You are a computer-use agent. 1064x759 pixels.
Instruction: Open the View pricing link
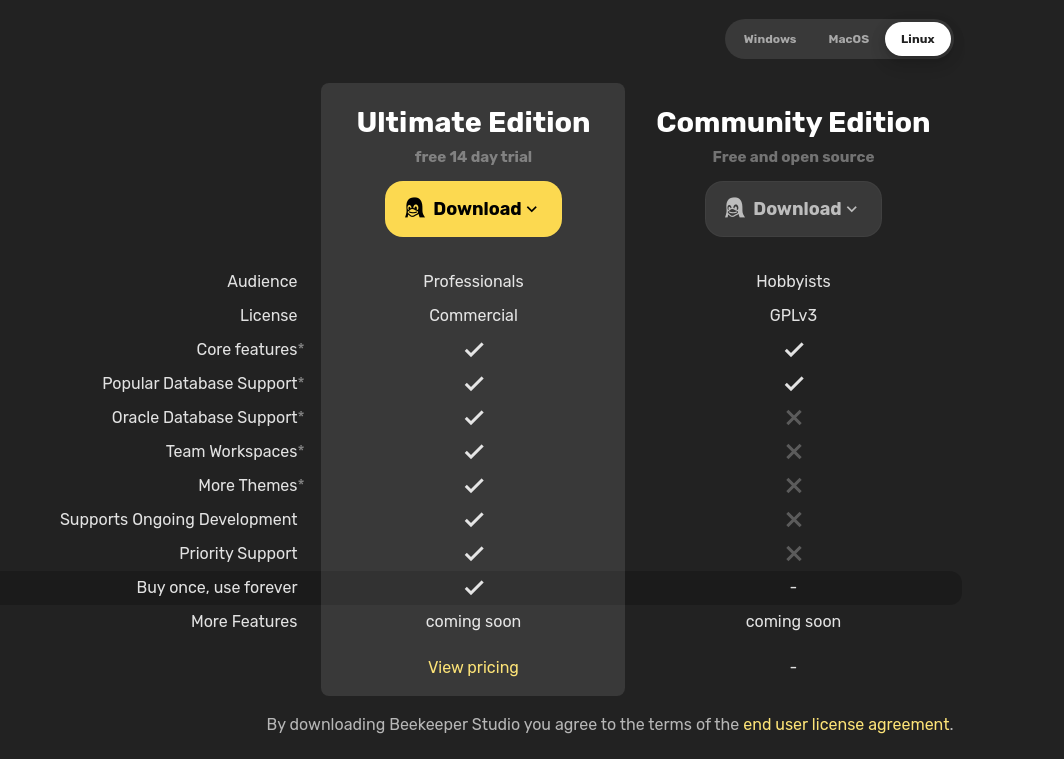coord(473,667)
